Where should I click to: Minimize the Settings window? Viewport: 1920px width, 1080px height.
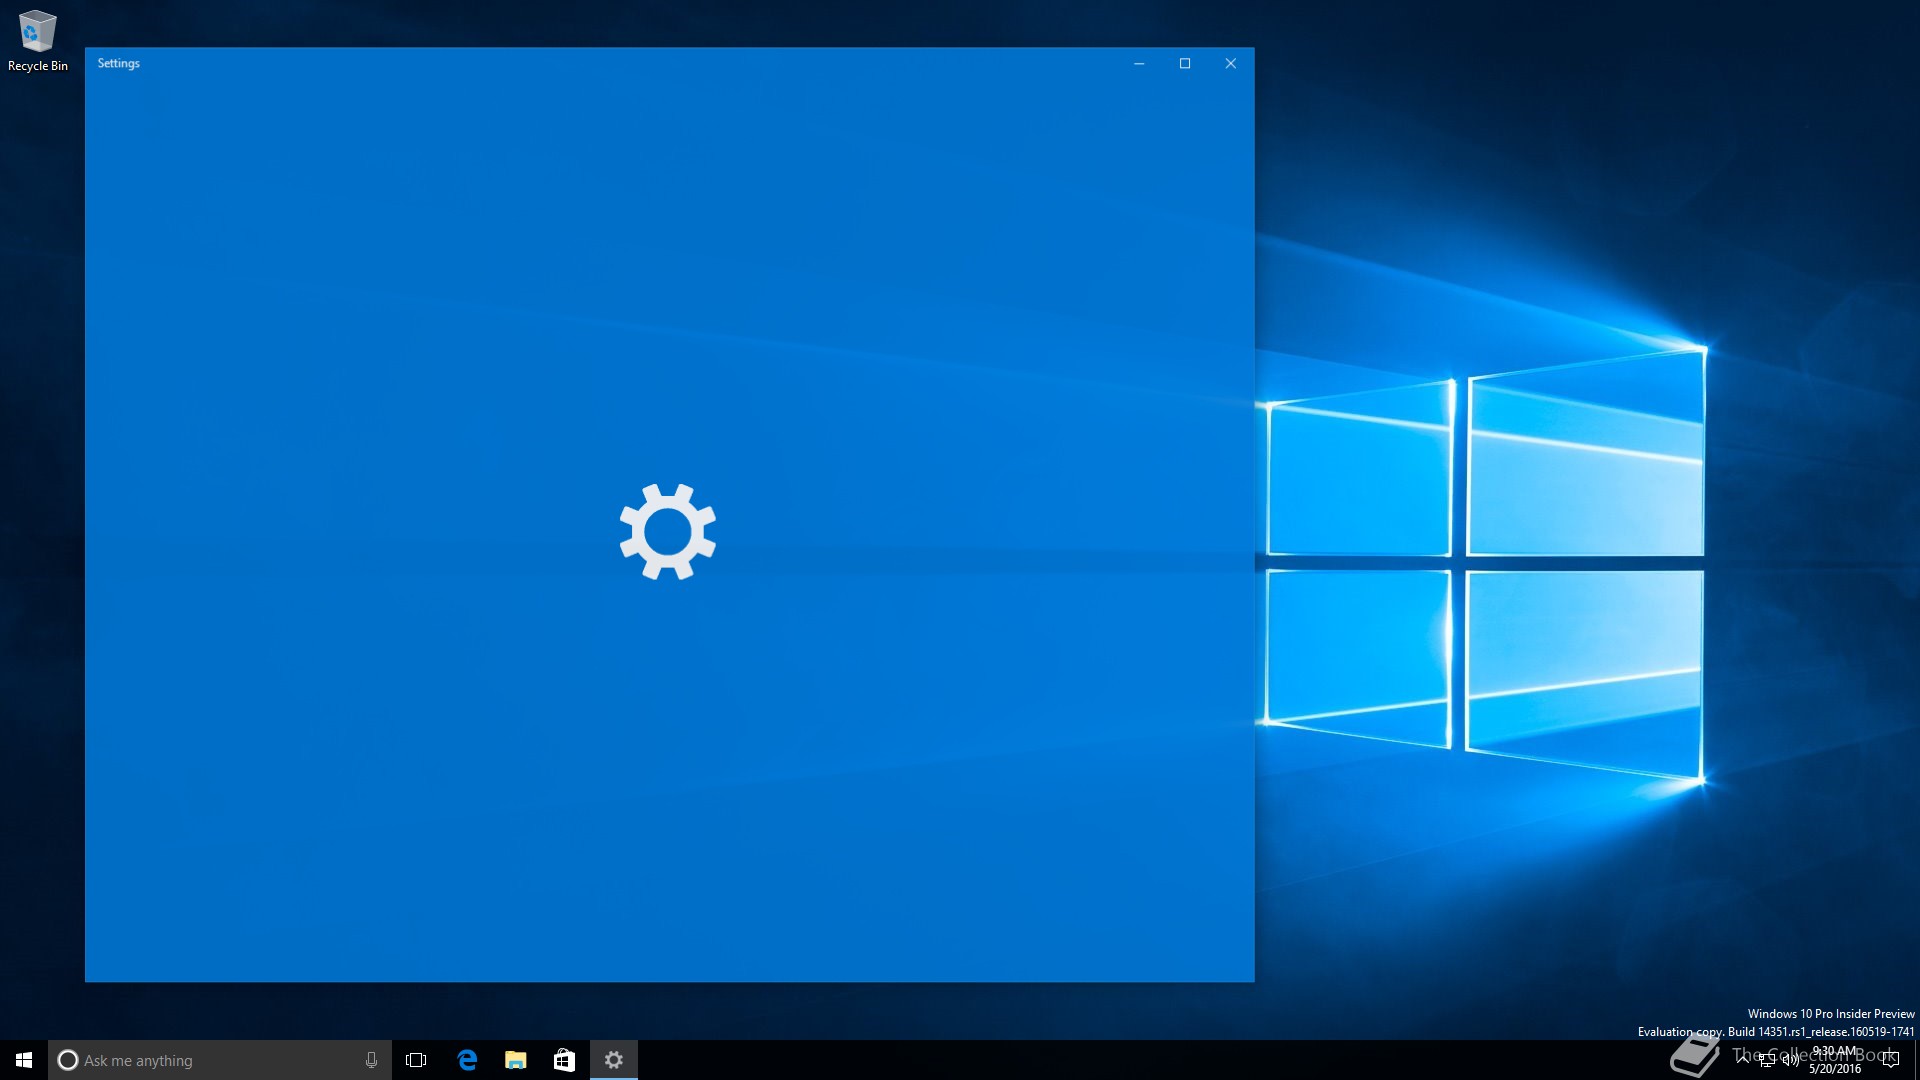click(x=1139, y=64)
